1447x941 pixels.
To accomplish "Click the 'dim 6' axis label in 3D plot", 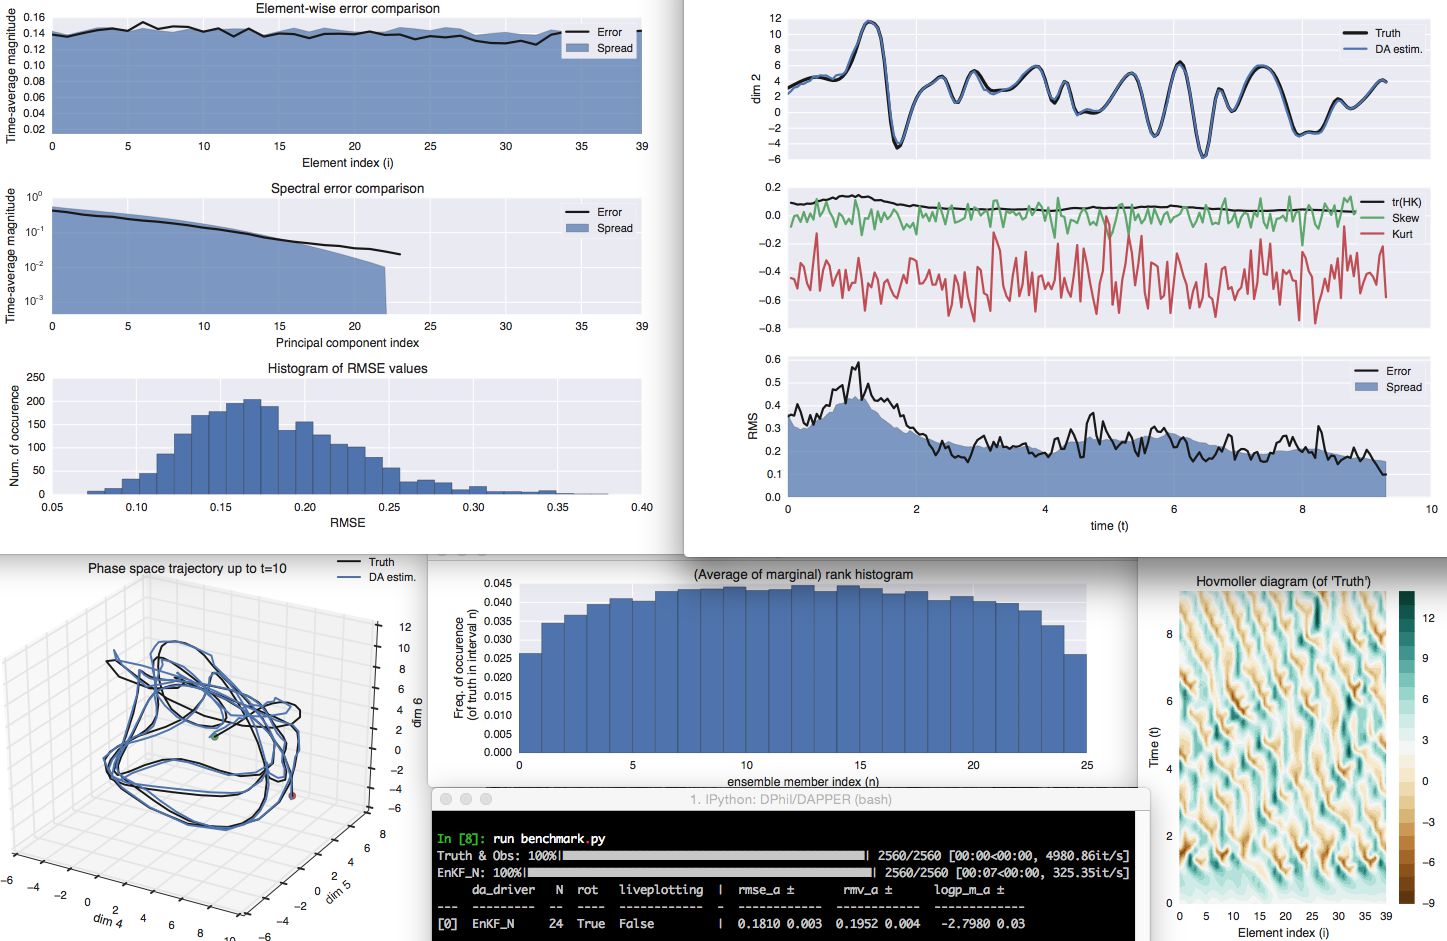I will click(417, 712).
